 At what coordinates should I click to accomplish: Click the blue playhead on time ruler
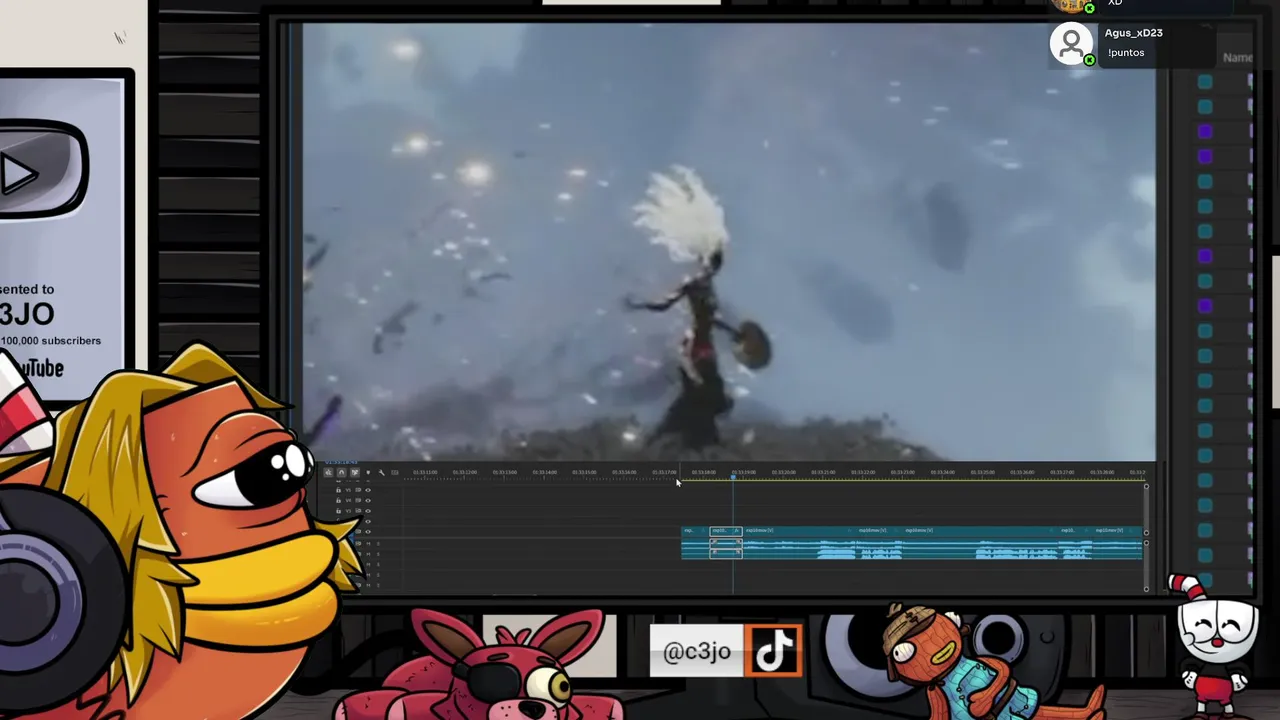[x=733, y=477]
